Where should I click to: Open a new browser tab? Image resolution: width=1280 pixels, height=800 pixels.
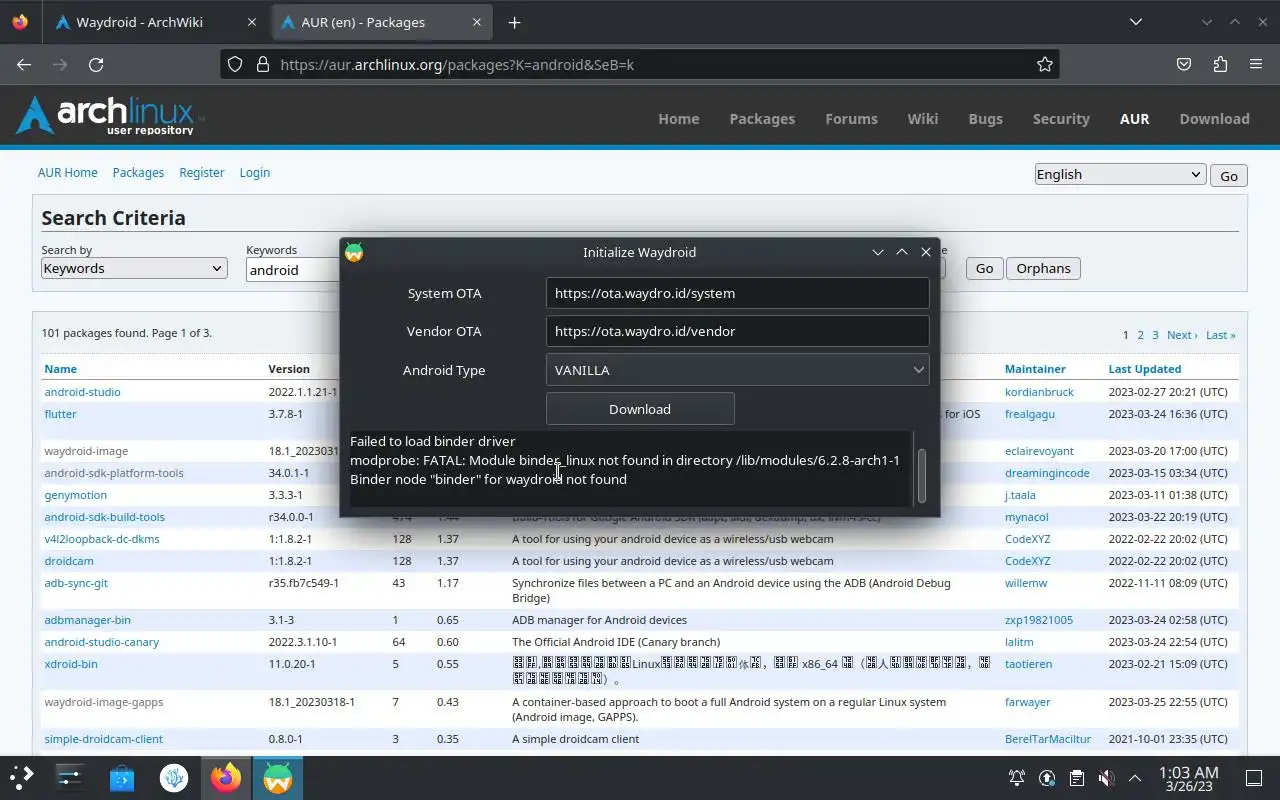[514, 22]
